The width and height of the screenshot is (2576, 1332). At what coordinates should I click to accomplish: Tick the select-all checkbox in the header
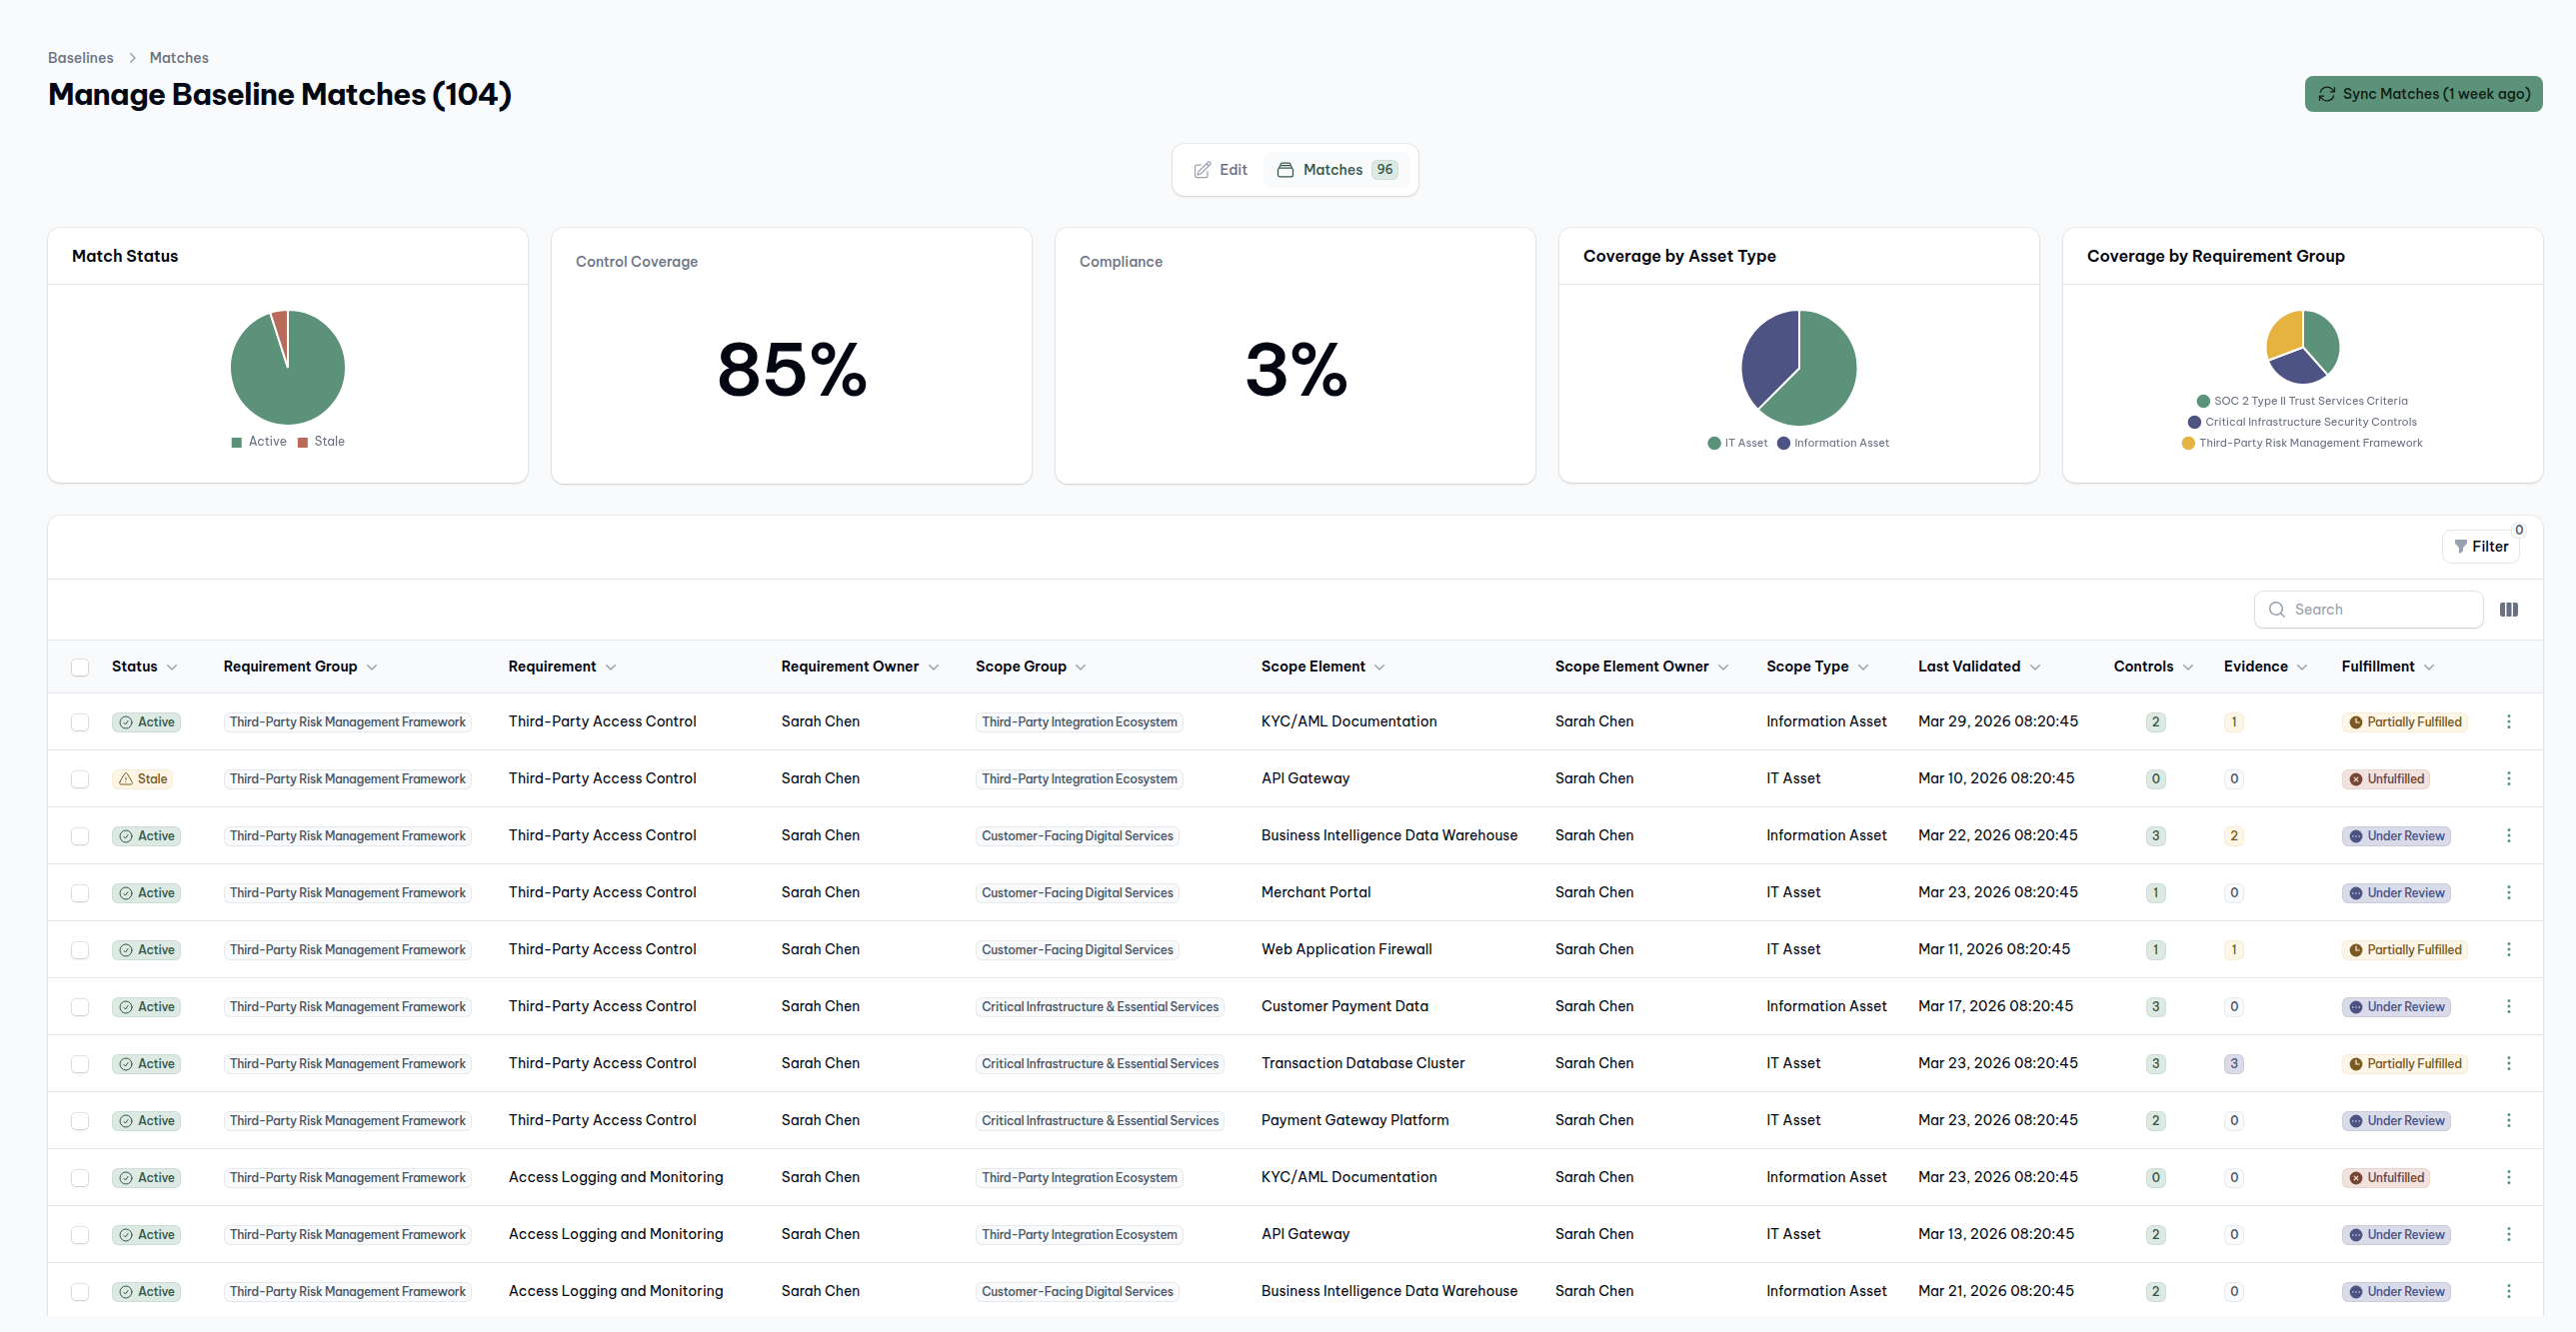80,667
